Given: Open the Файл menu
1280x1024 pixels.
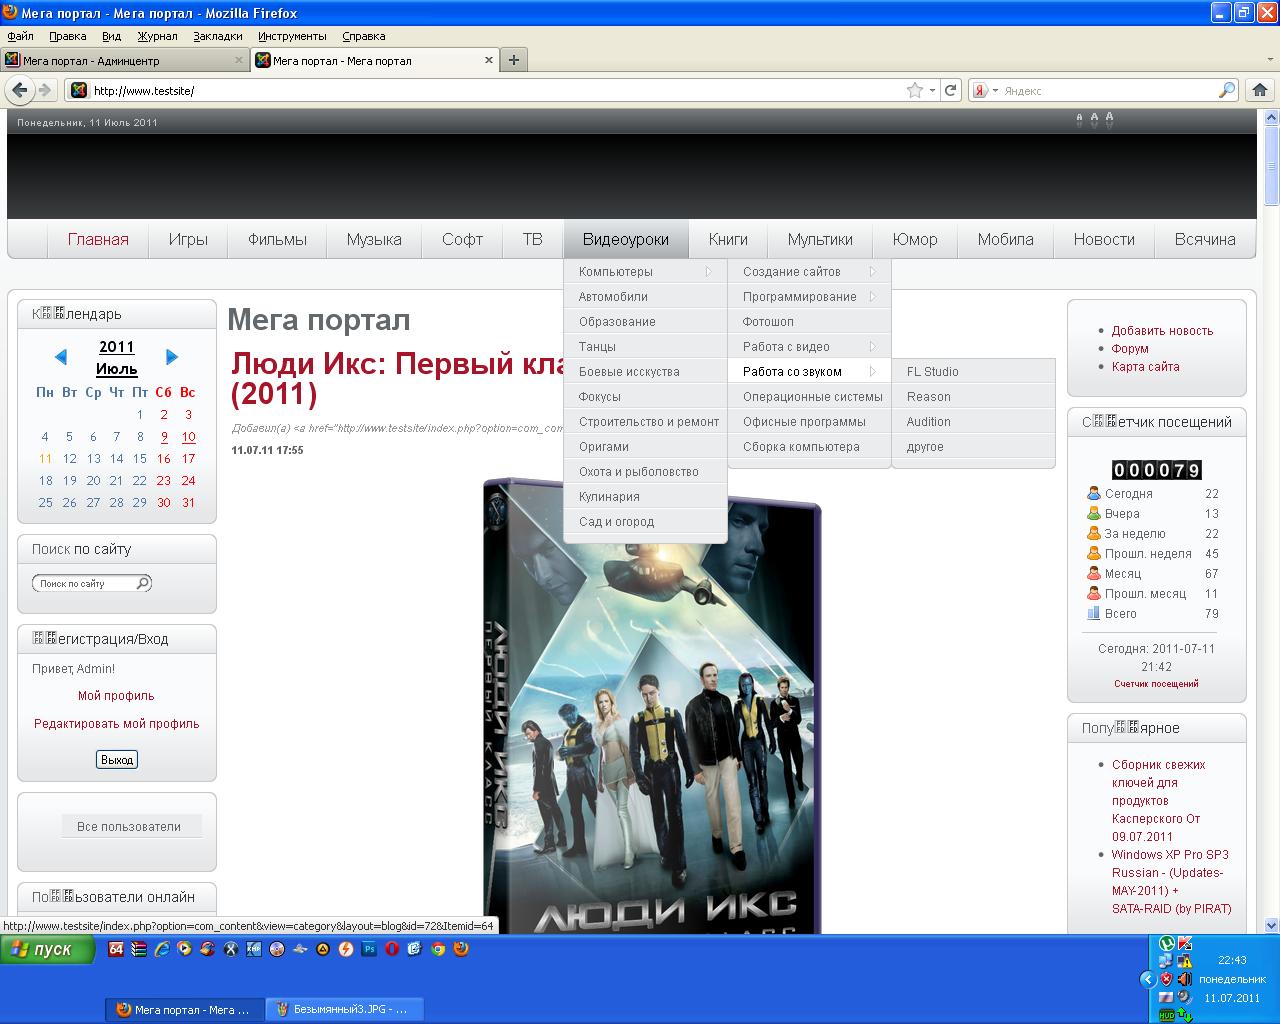Looking at the screenshot, I should tap(20, 36).
